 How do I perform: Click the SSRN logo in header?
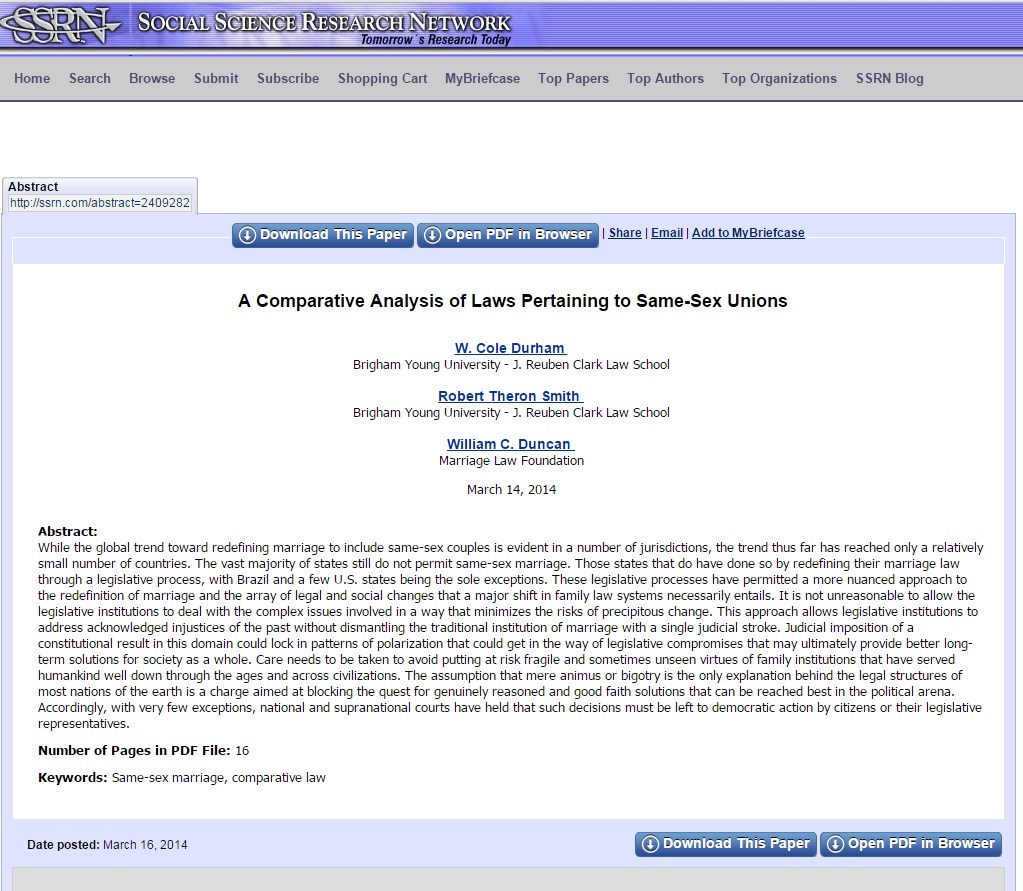pyautogui.click(x=60, y=25)
